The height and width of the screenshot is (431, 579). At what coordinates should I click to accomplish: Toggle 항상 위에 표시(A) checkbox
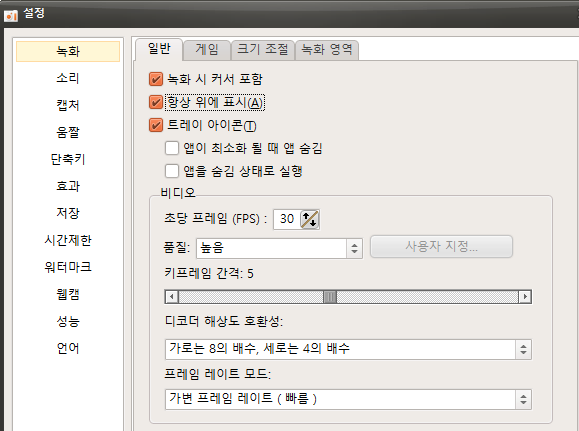coord(156,102)
